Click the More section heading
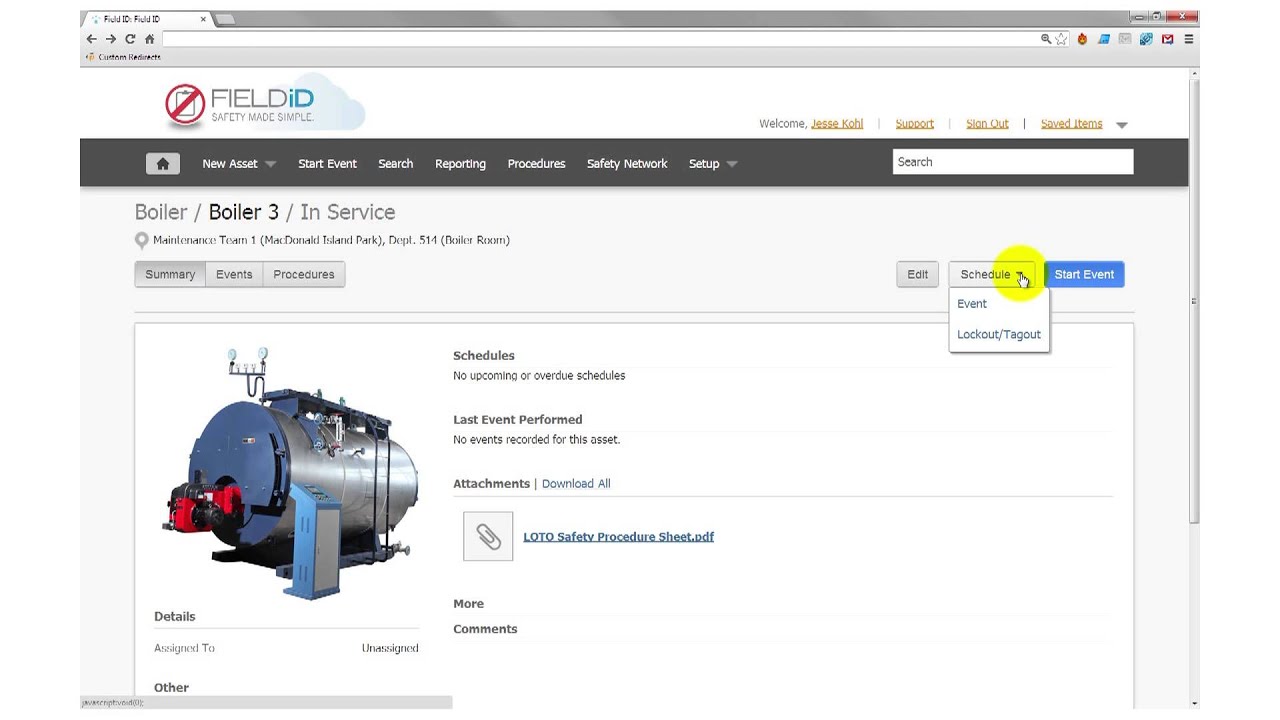Image resolution: width=1280 pixels, height=720 pixels. click(x=468, y=604)
